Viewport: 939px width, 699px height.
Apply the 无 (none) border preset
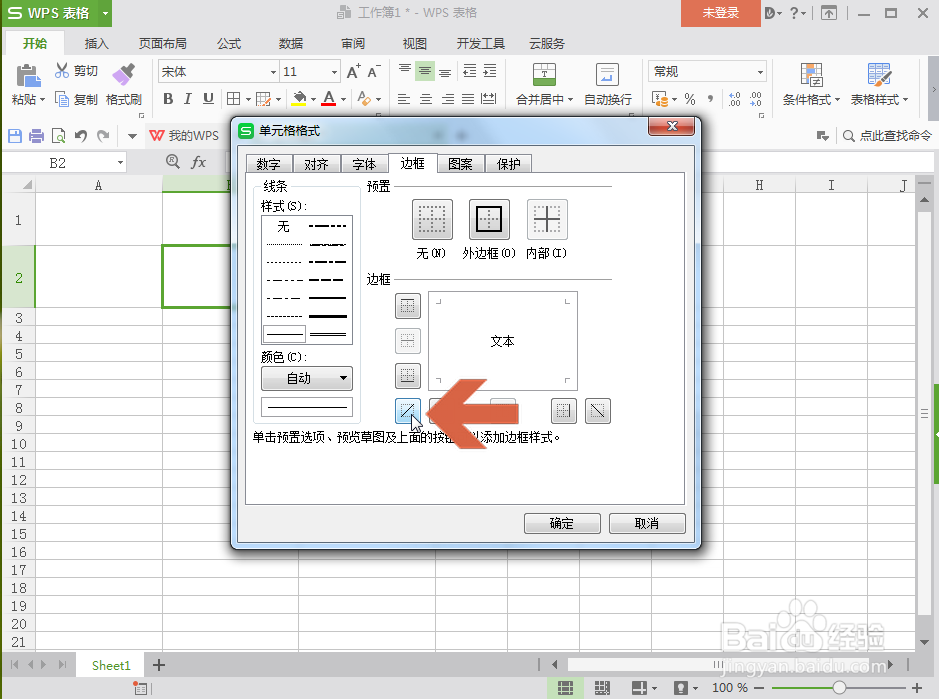coord(432,219)
